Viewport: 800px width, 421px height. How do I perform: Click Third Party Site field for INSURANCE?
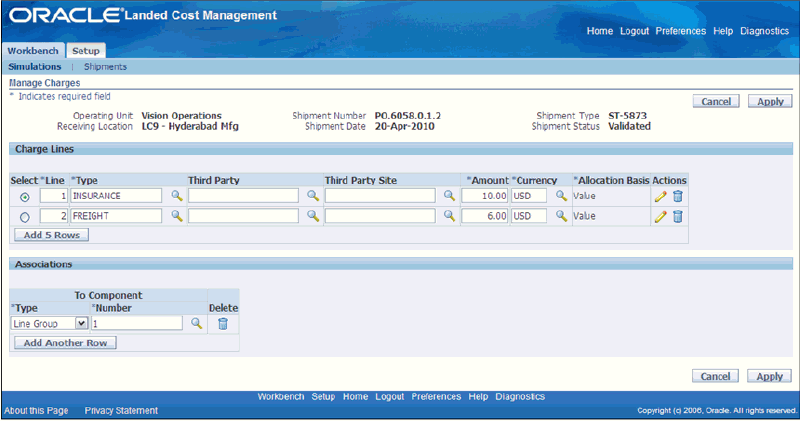coord(380,195)
